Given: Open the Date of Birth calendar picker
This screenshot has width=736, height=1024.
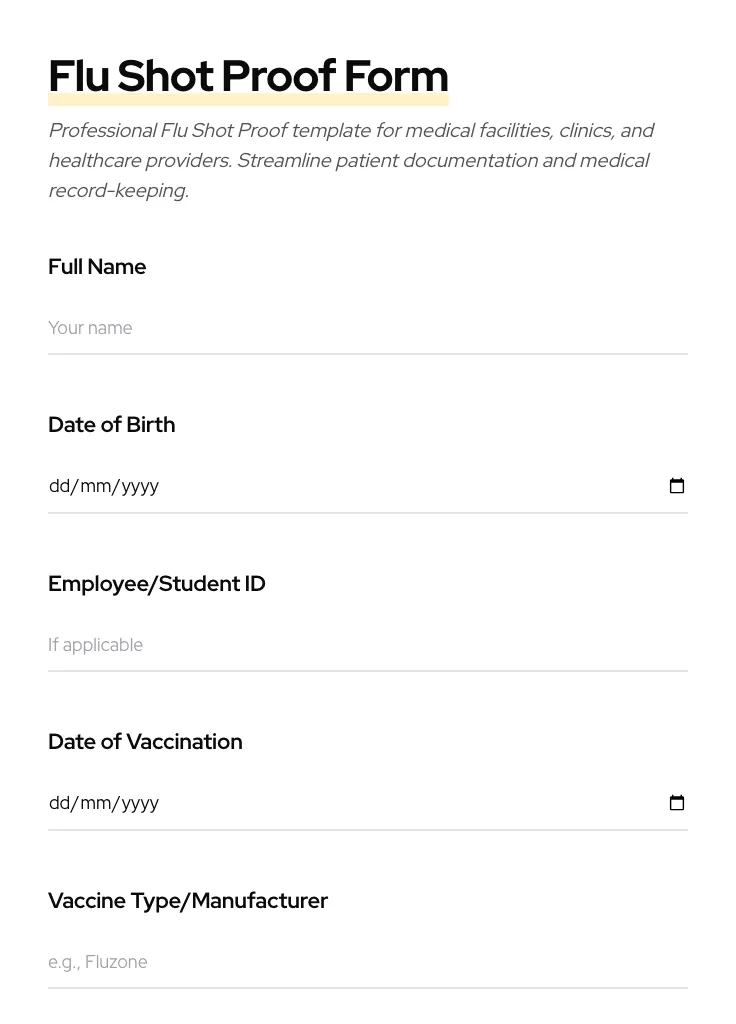Looking at the screenshot, I should coord(677,486).
